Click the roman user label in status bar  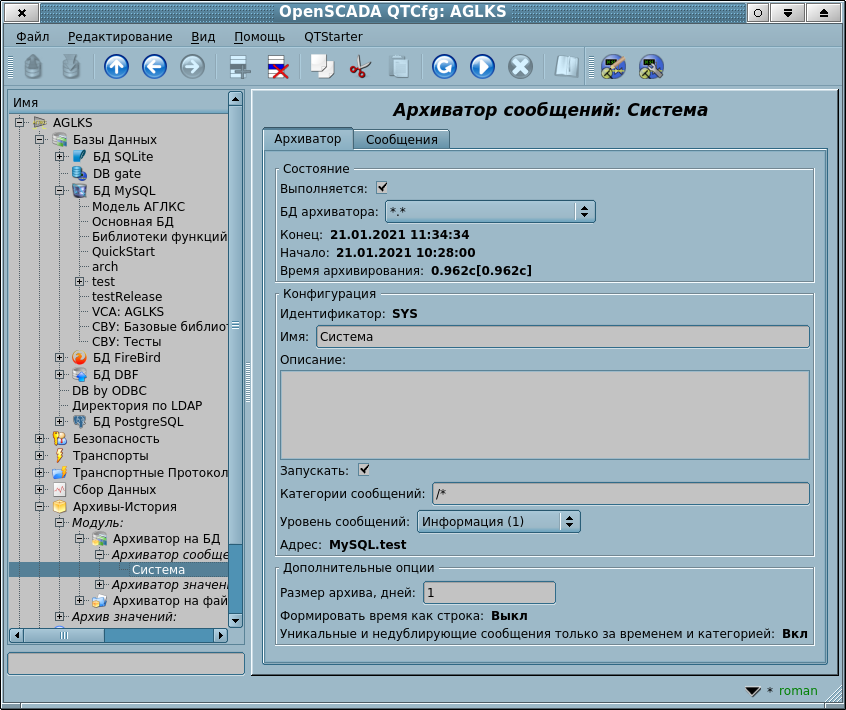point(798,691)
